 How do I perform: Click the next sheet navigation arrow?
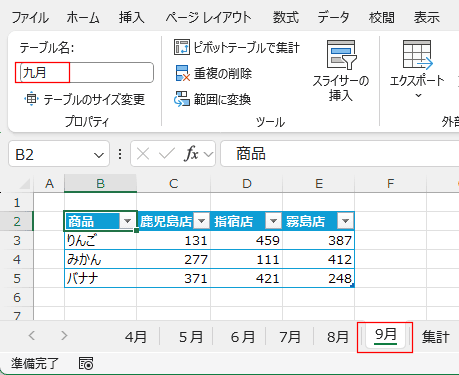tap(64, 336)
